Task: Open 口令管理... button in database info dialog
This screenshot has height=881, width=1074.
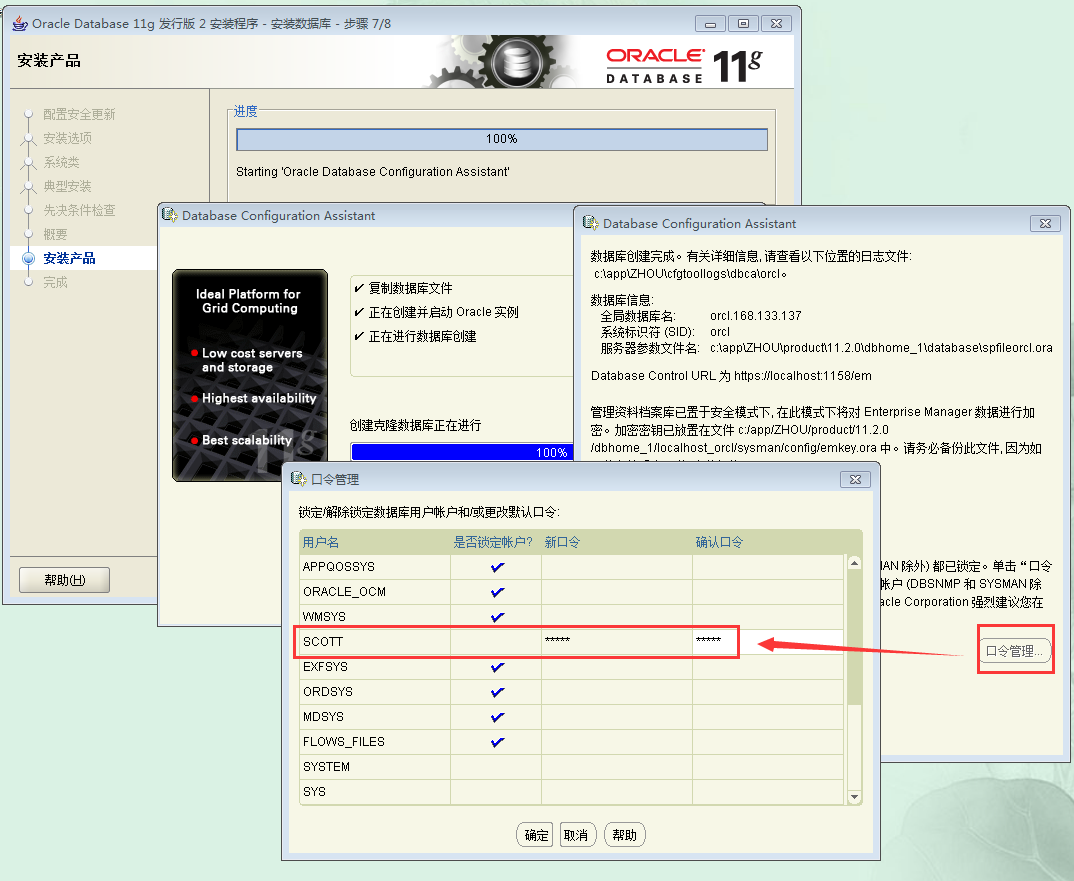Action: 1014,650
